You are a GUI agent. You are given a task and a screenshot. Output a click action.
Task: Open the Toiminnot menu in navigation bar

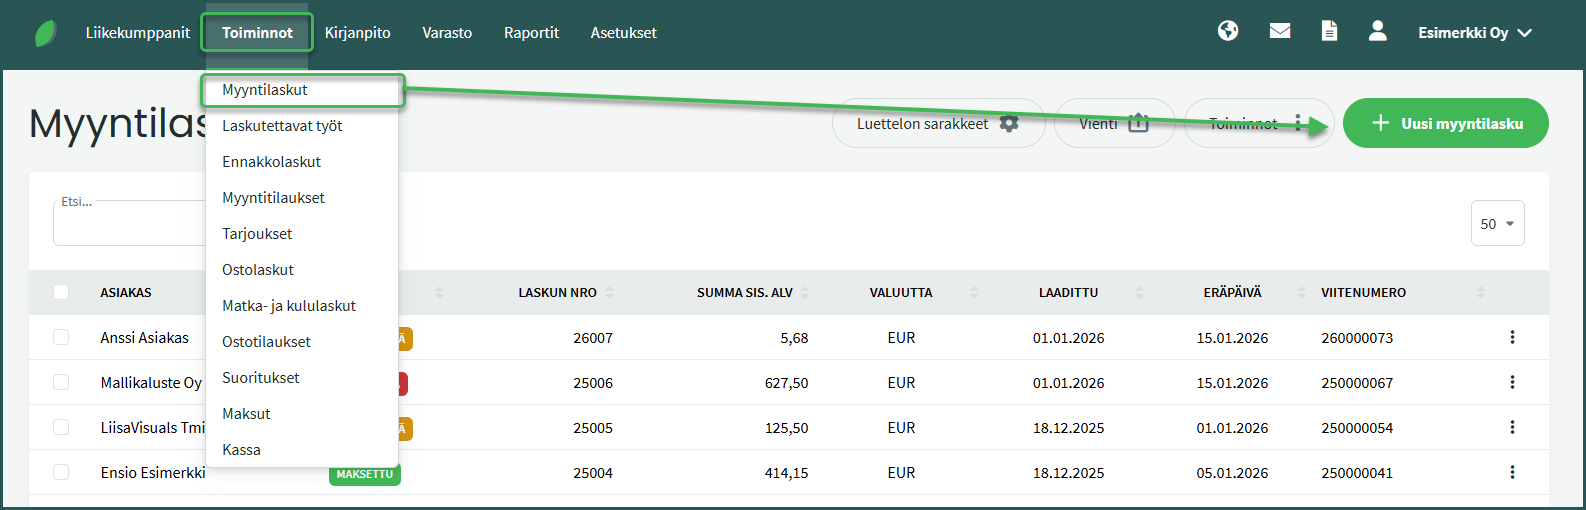point(257,33)
